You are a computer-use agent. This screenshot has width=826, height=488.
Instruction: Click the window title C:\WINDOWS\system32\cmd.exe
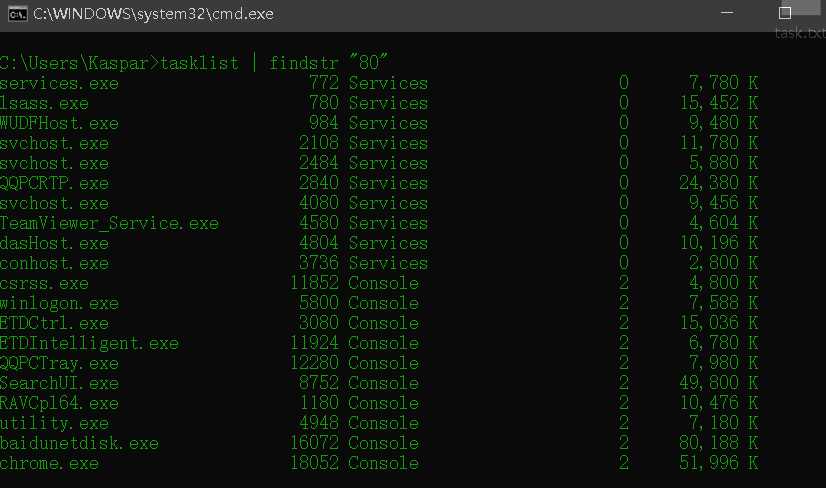pos(153,14)
